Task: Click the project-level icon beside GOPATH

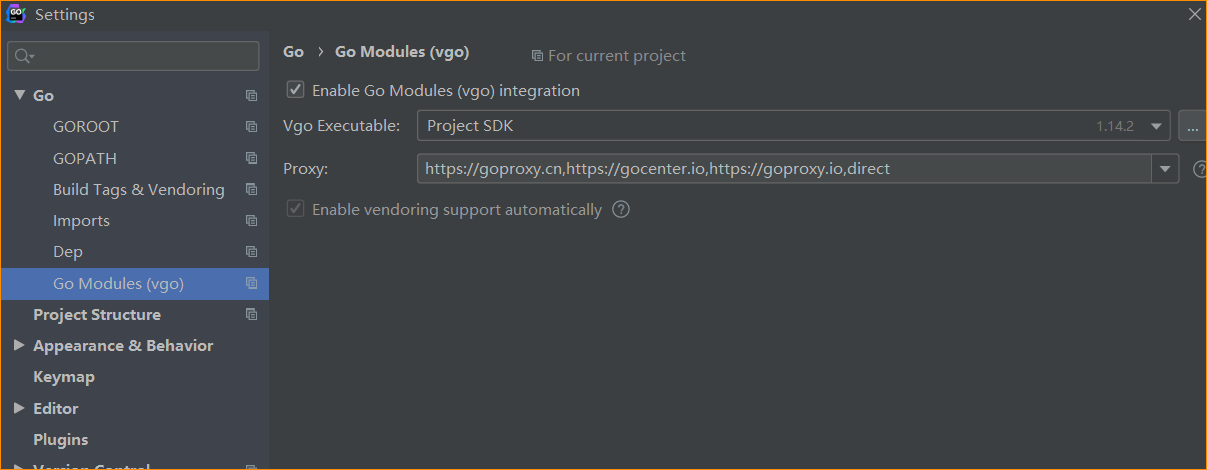Action: click(x=251, y=158)
